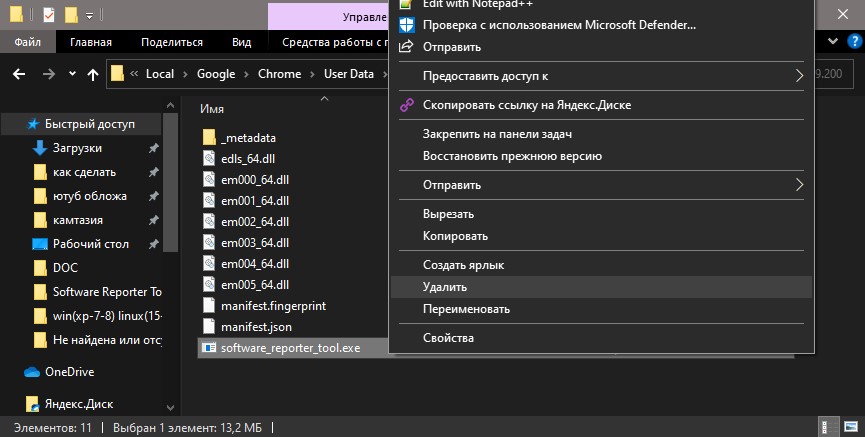
Task: Click the properties checkmark icon in title bar
Action: coord(49,15)
